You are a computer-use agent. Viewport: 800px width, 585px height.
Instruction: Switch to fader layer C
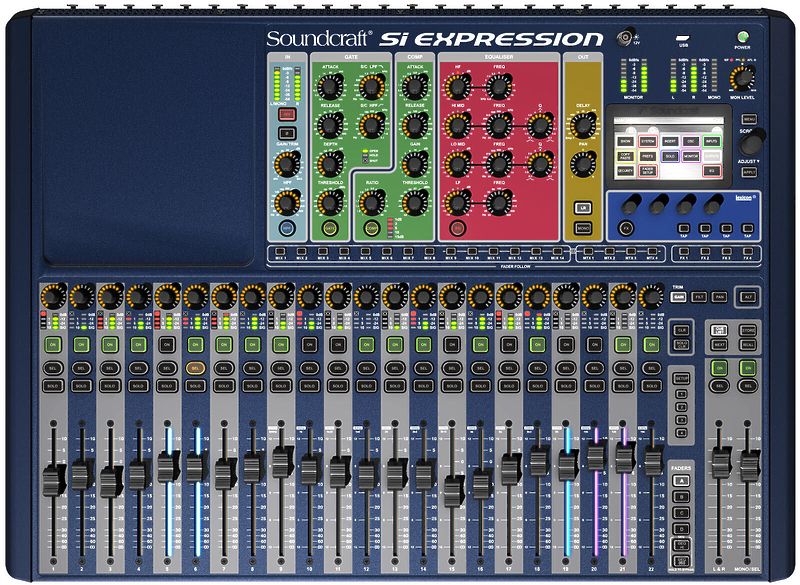click(x=681, y=513)
